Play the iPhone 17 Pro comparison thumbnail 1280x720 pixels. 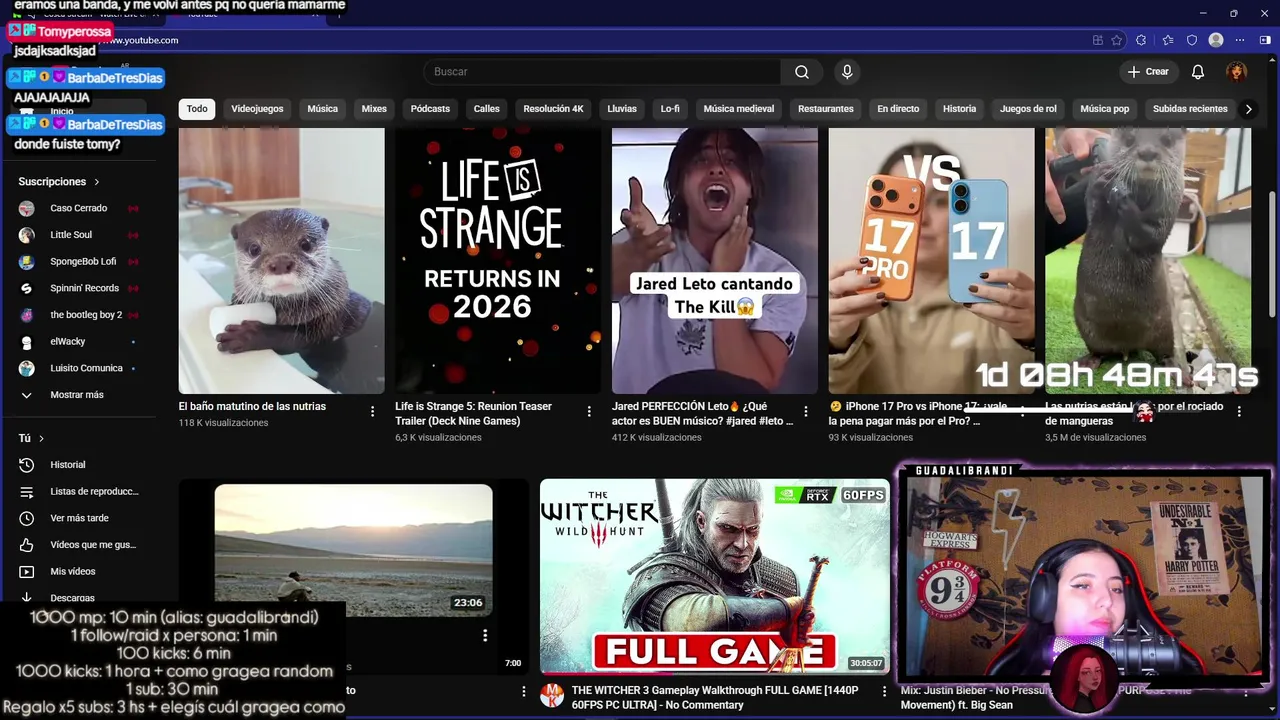(x=932, y=261)
